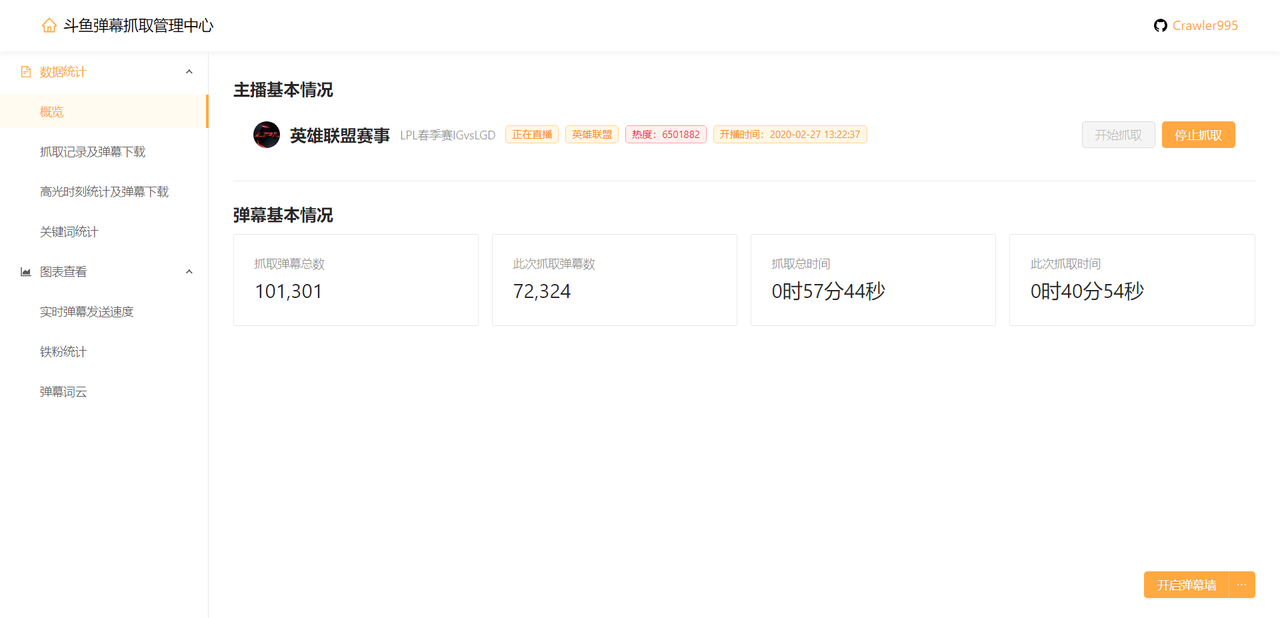This screenshot has width=1280, height=618.
Task: Click the home icon beside the title
Action: click(49, 26)
